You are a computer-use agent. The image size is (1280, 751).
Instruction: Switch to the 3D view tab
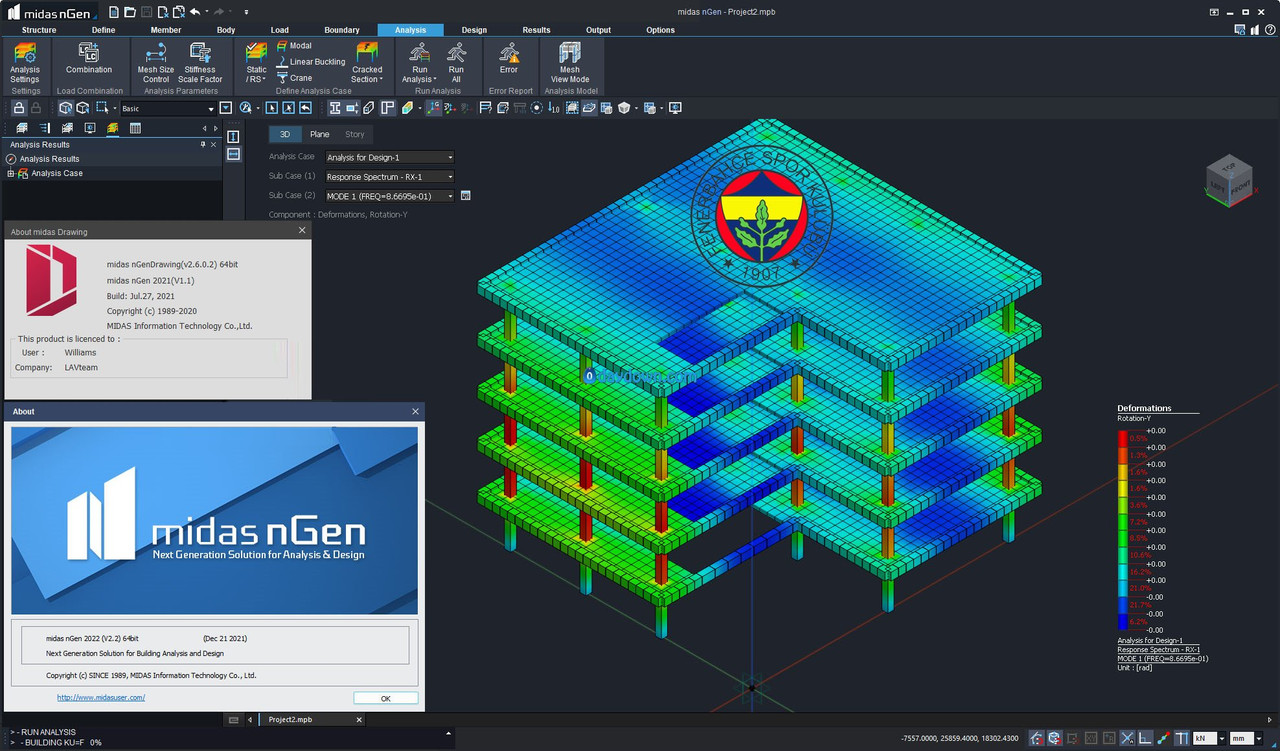[284, 134]
